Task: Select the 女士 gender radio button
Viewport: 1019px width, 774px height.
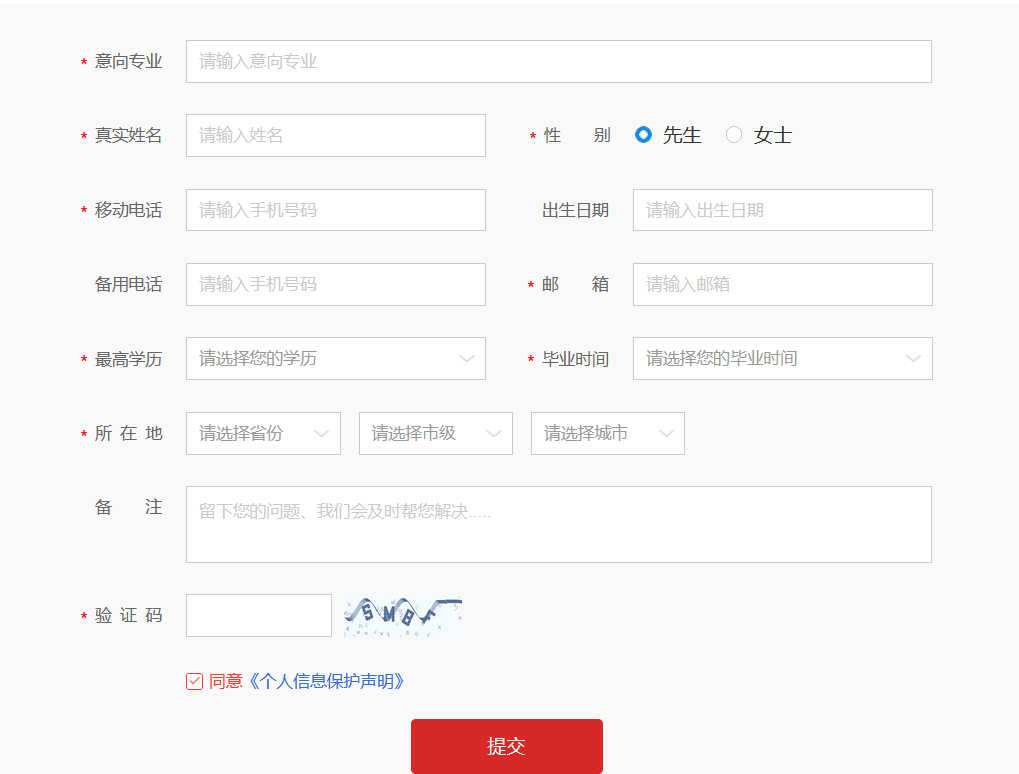Action: (734, 134)
